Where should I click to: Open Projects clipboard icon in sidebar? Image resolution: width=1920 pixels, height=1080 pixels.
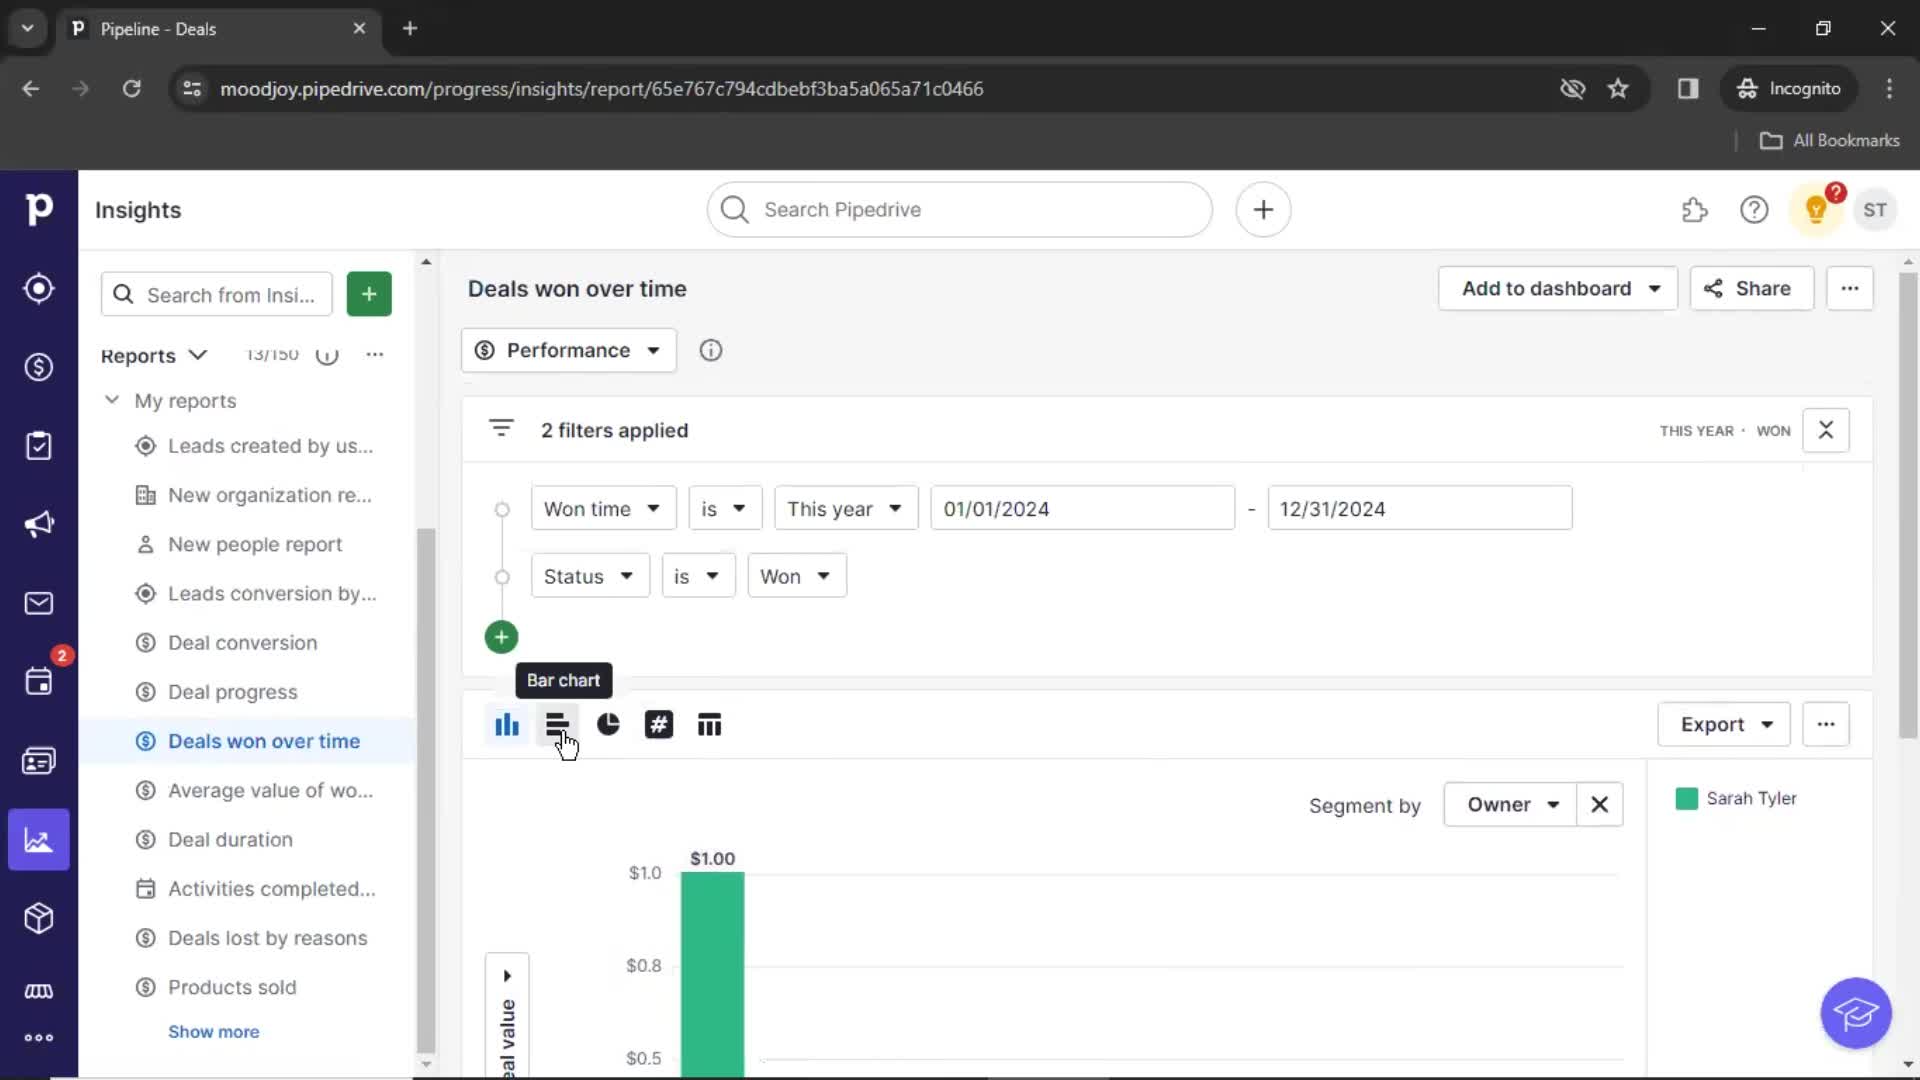coord(38,446)
